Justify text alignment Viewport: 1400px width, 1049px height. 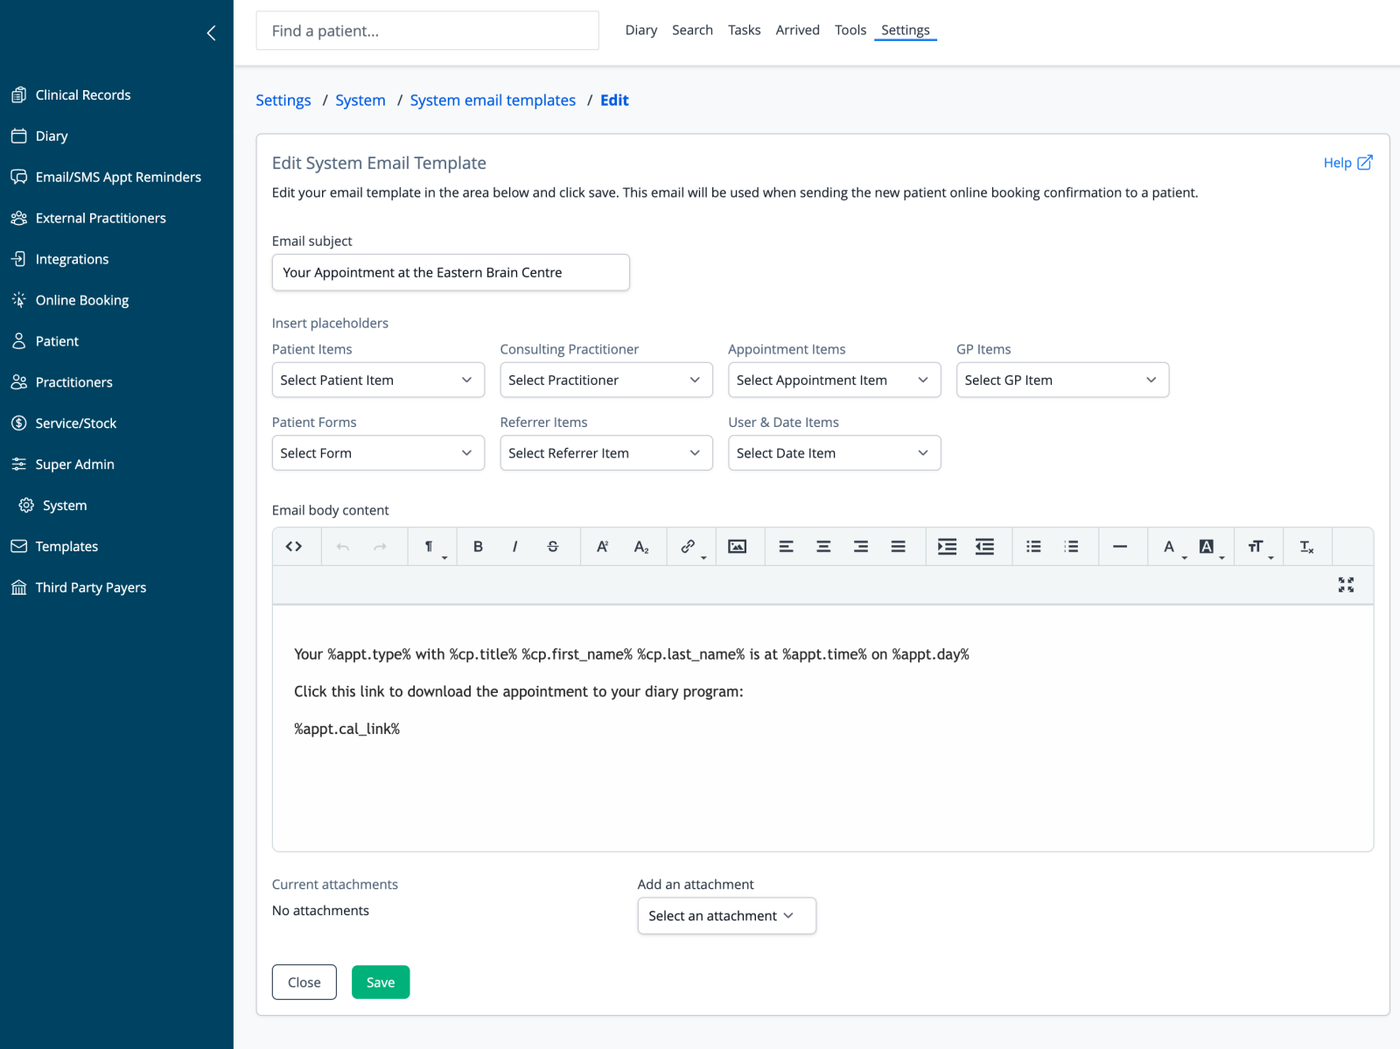pos(898,547)
